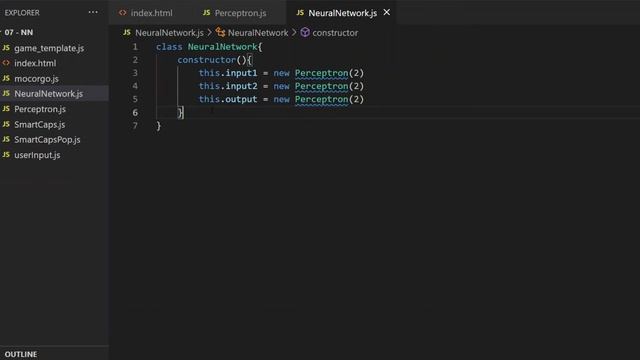Open mocorgo.js in the explorer
Image resolution: width=640 pixels, height=360 pixels.
tap(36, 78)
